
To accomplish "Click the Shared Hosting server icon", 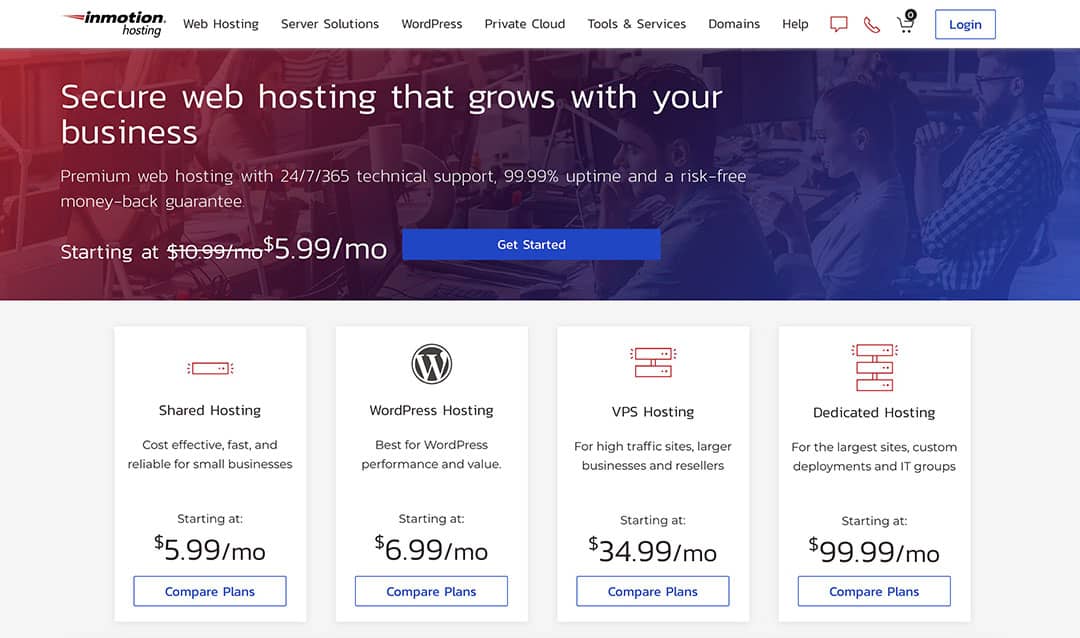I will (210, 368).
